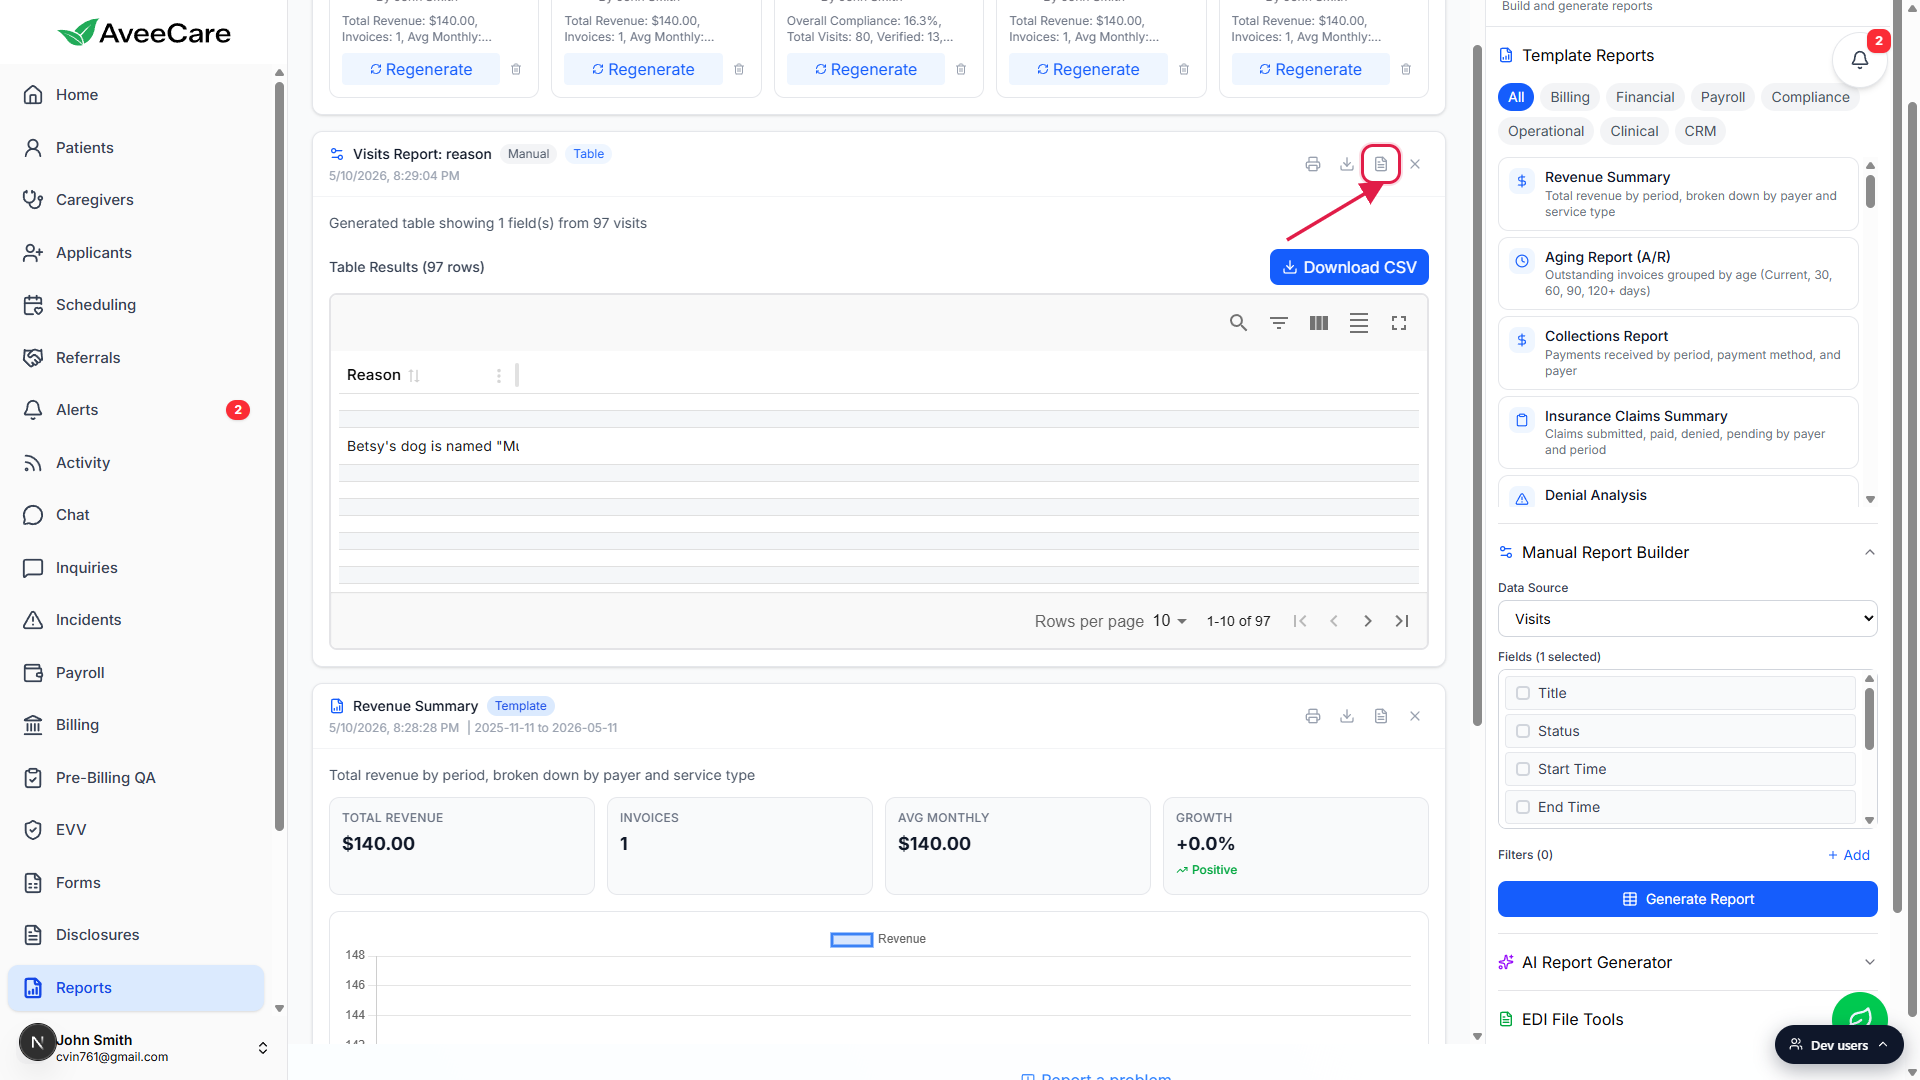Expand table to fullscreen
The width and height of the screenshot is (1920, 1080).
pyautogui.click(x=1399, y=323)
